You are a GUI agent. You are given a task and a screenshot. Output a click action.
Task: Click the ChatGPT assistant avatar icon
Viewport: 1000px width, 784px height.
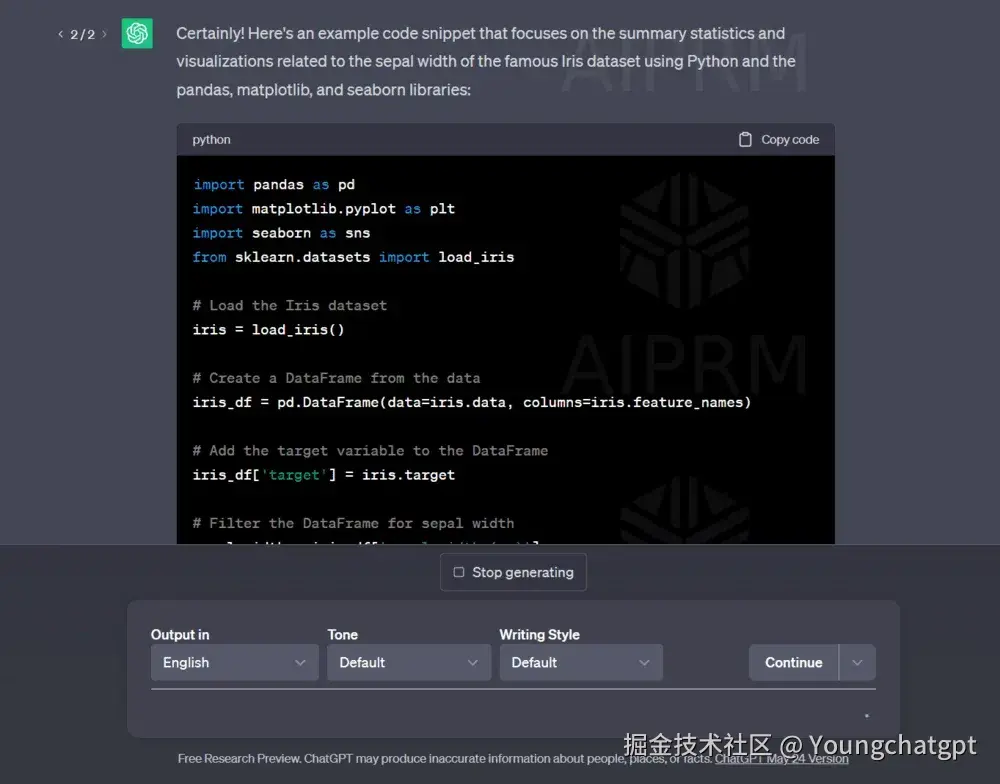[x=136, y=32]
